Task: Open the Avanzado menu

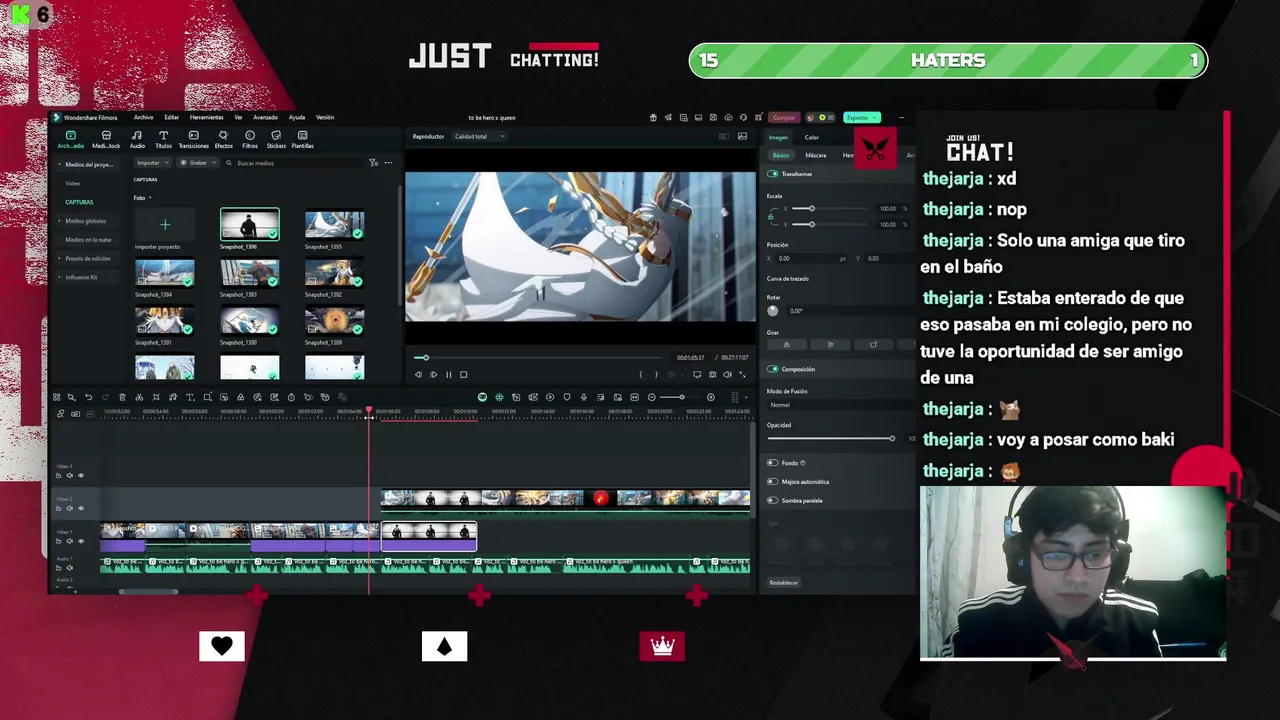Action: point(265,117)
